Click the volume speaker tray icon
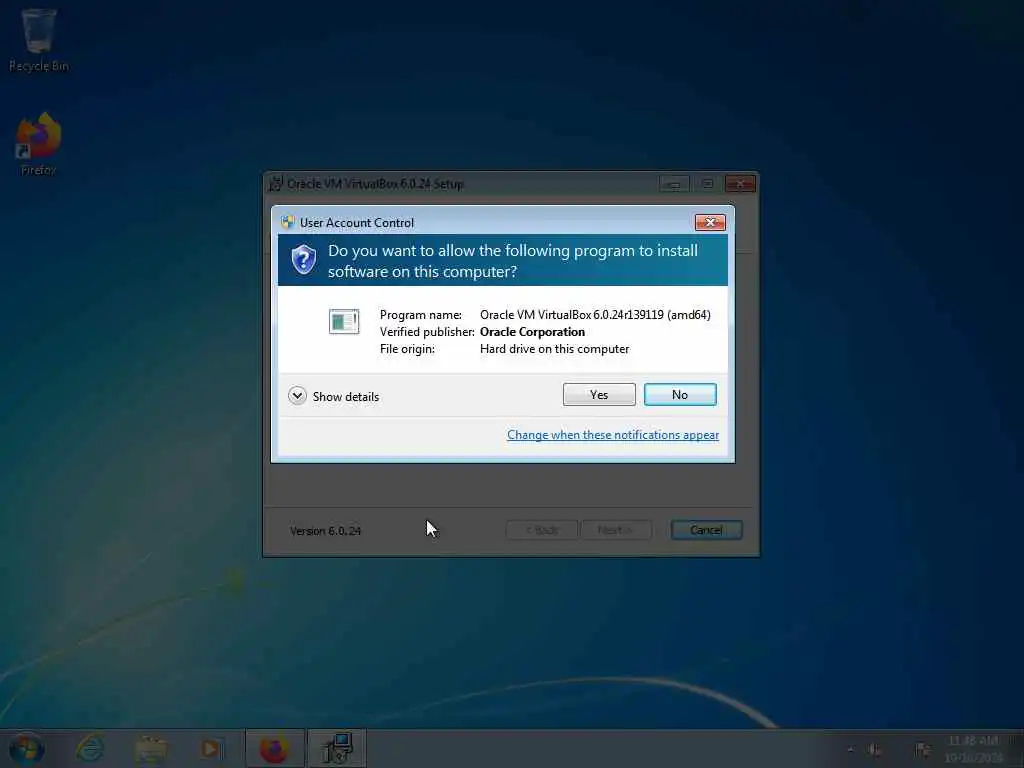 pos(874,750)
